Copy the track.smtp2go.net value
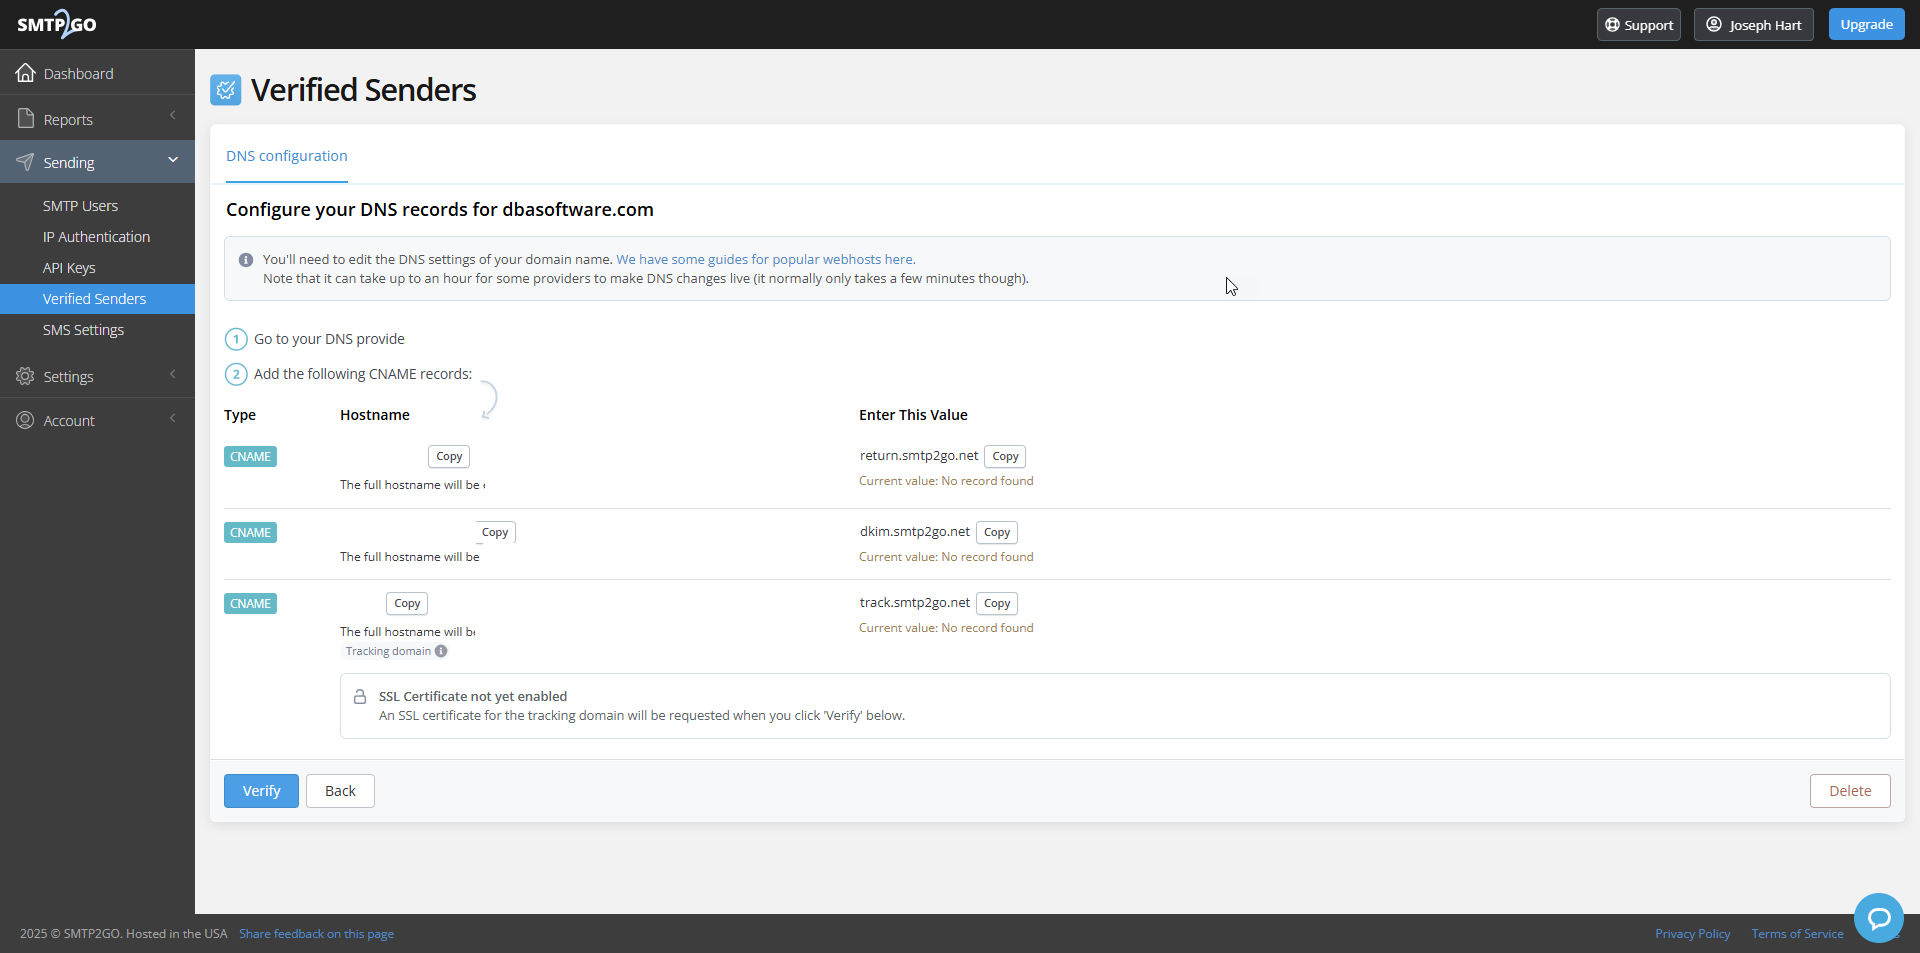 [997, 603]
